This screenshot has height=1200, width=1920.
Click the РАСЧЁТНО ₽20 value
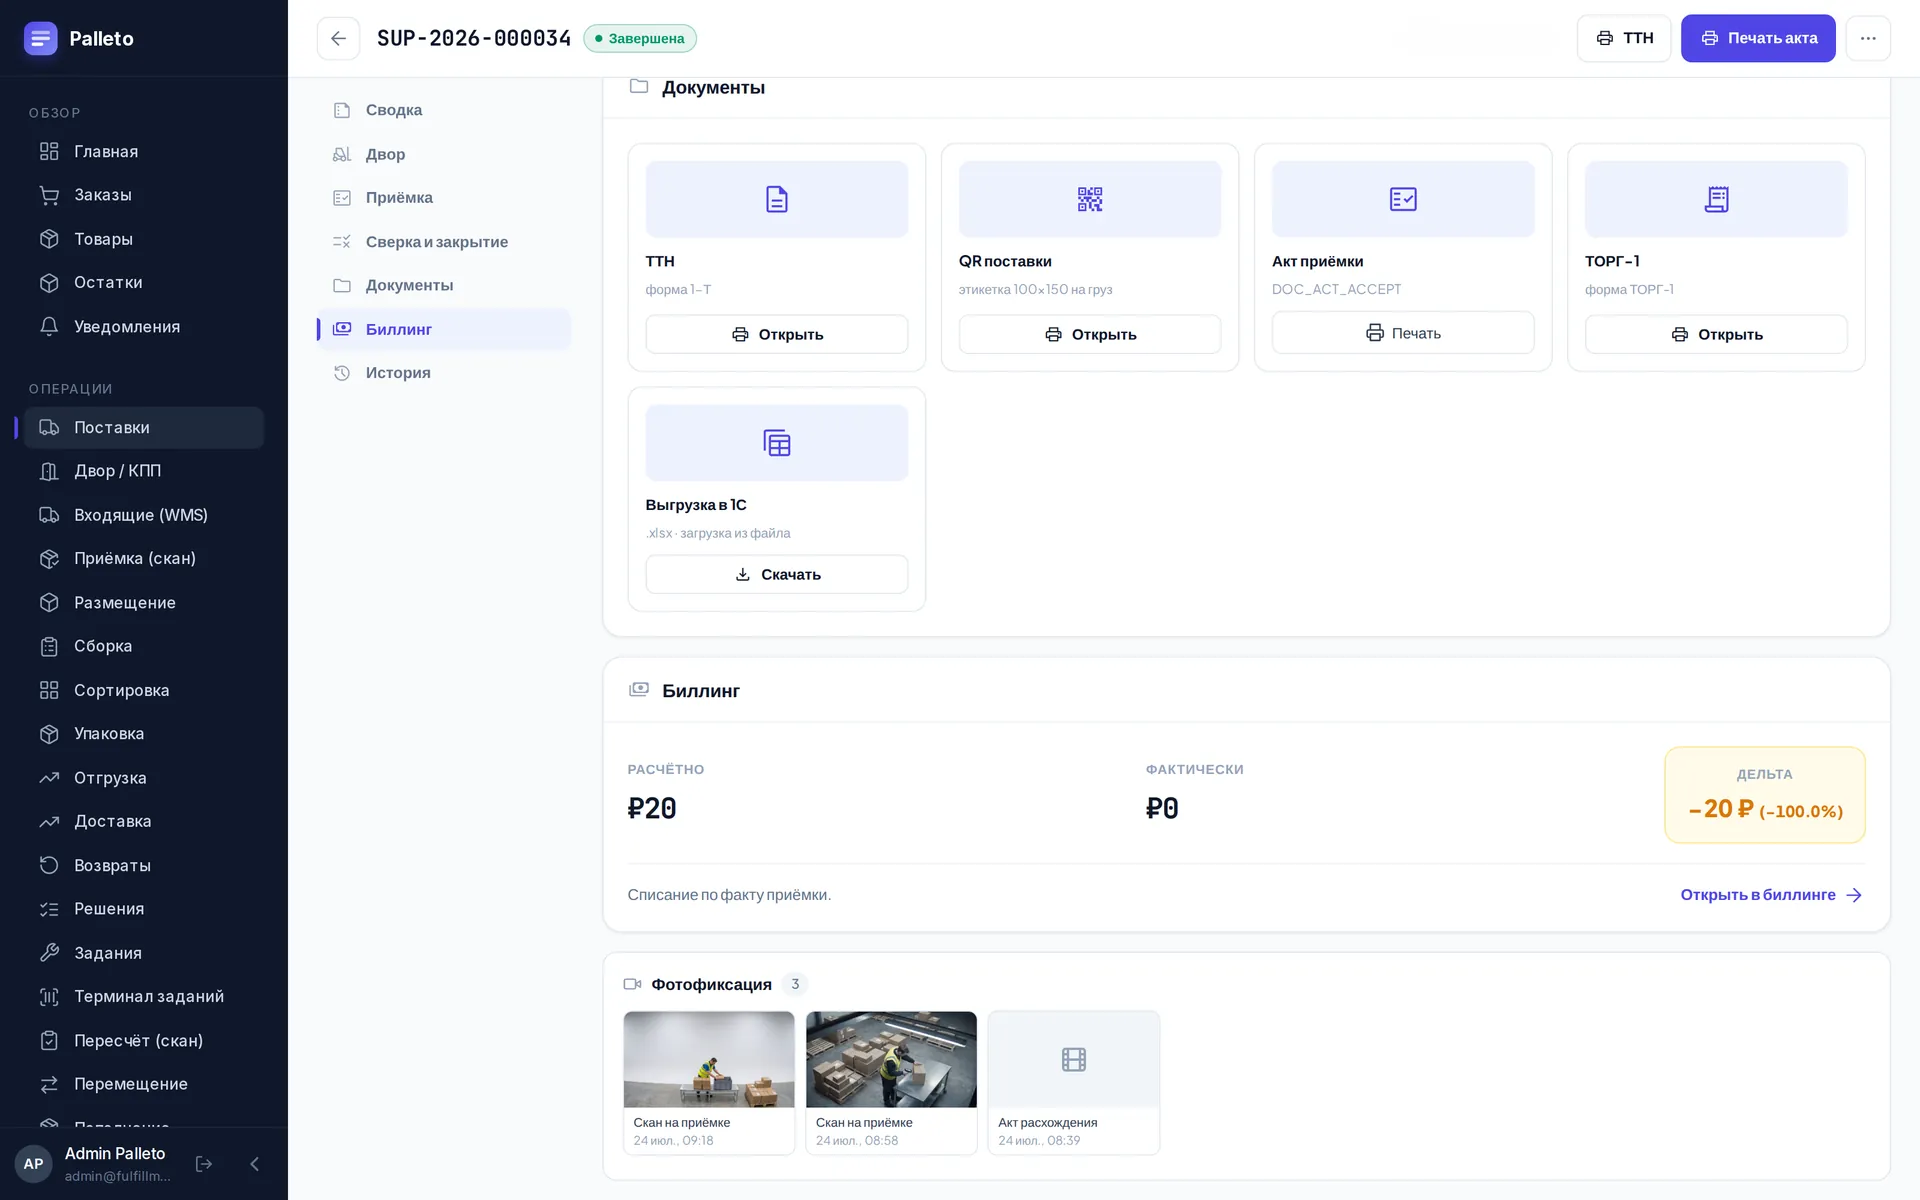652,808
